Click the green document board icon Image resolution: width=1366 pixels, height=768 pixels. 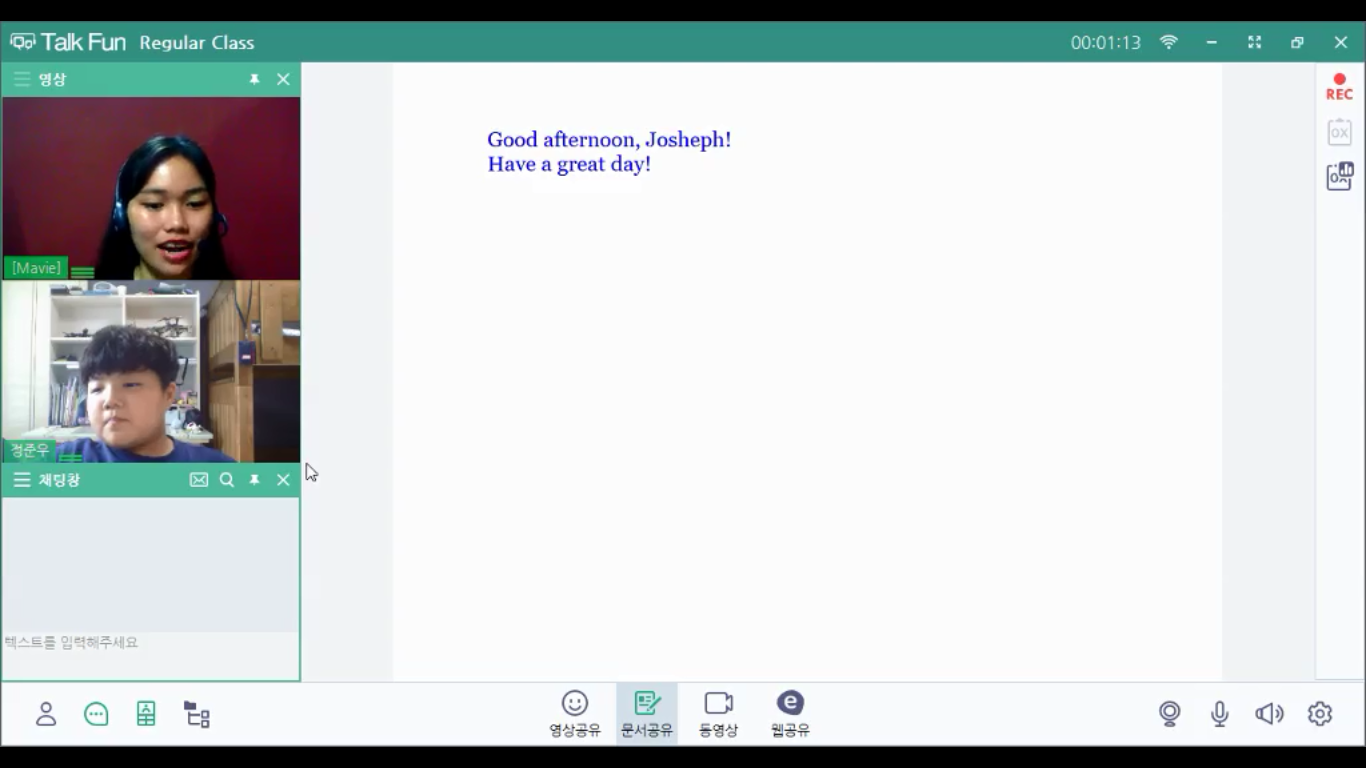146,714
